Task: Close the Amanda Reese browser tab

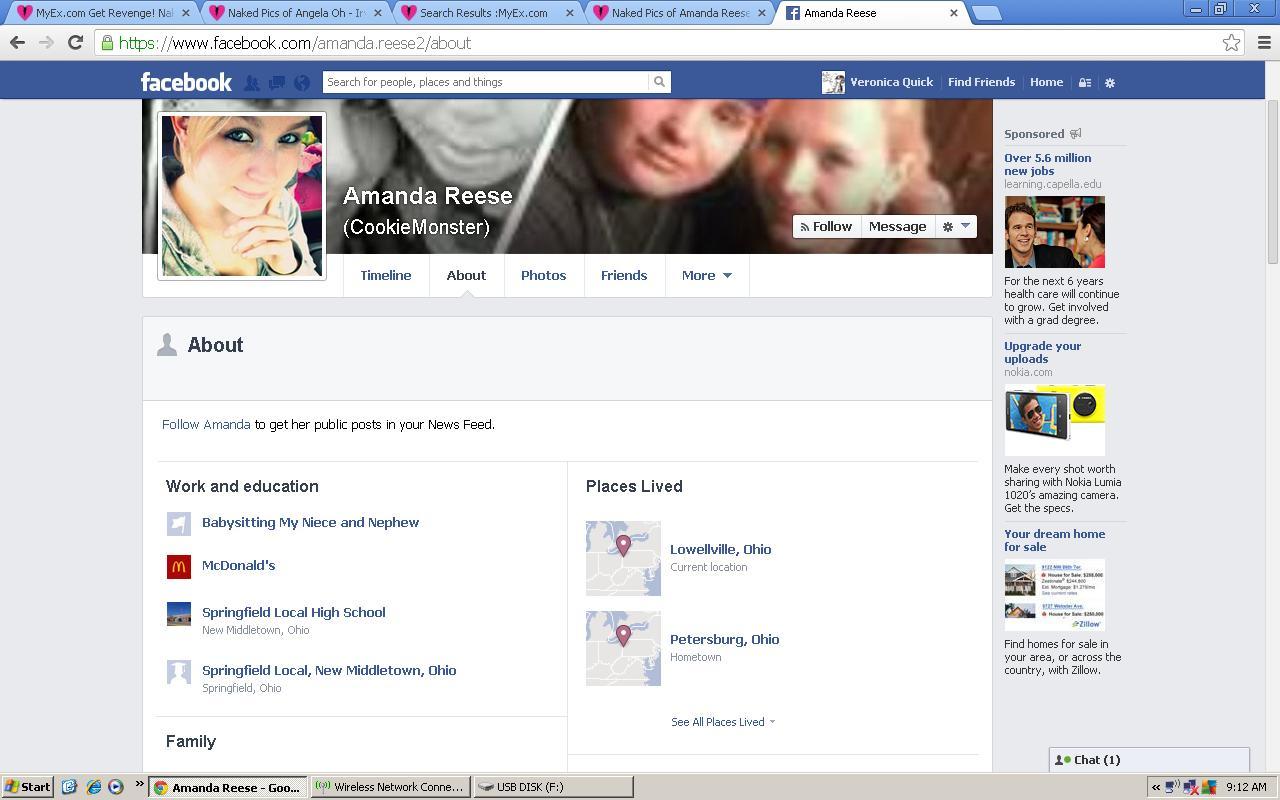Action: point(953,13)
